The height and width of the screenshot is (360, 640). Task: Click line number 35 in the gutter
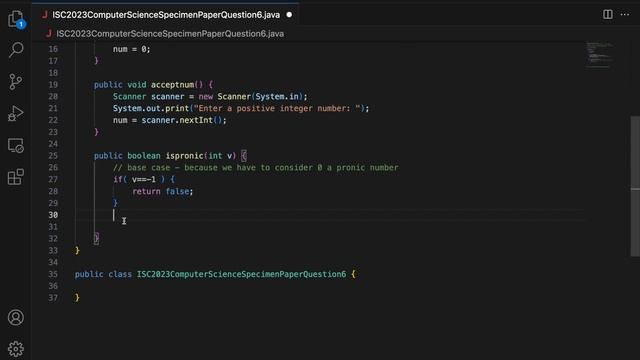click(x=53, y=274)
